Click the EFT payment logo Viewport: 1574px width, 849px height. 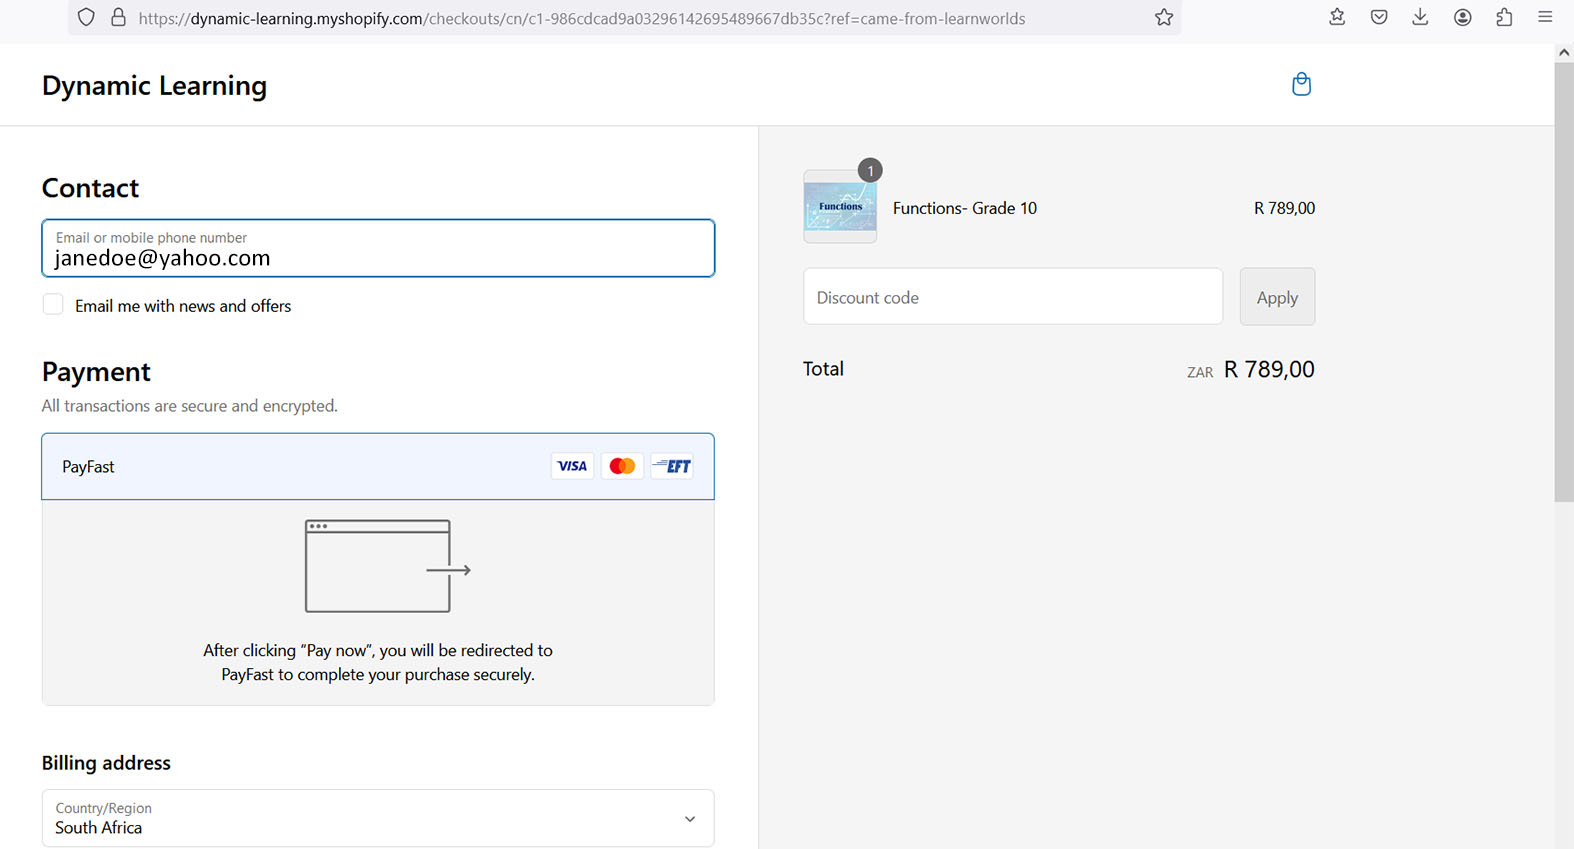[672, 466]
